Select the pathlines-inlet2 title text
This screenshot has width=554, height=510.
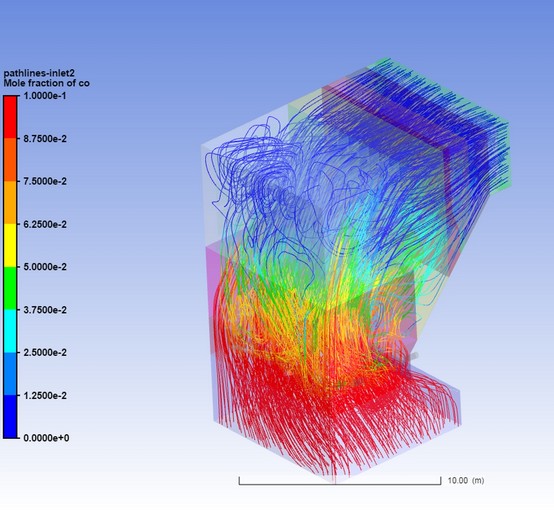(x=39, y=74)
